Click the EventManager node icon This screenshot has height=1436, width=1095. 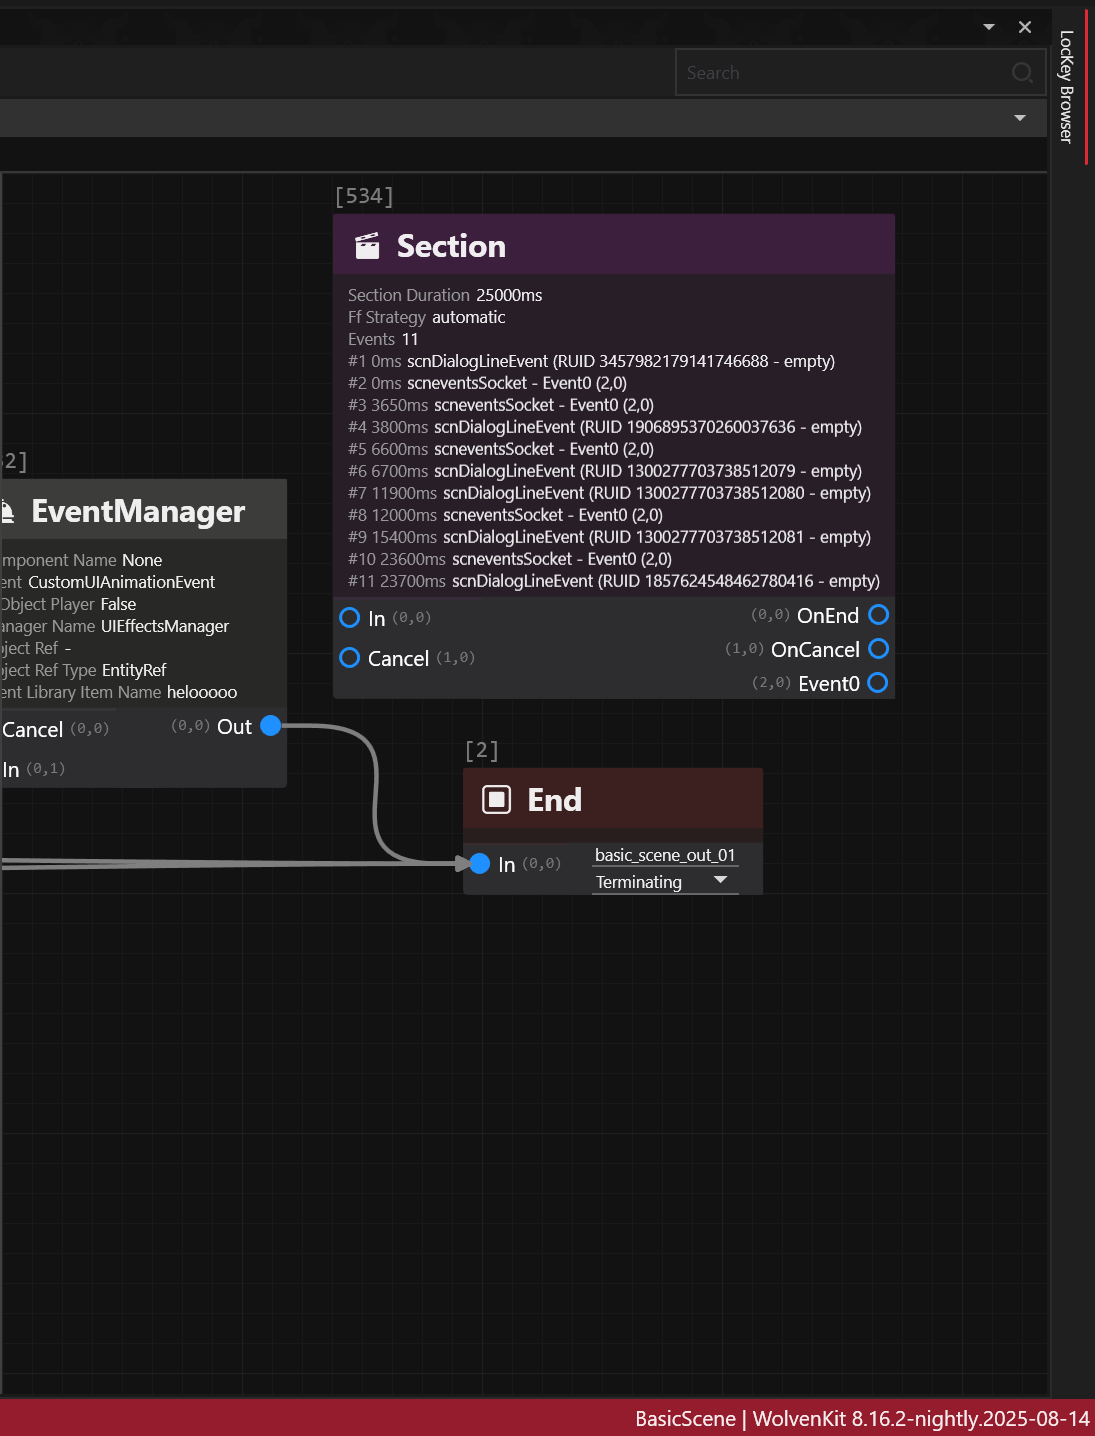[x=8, y=512]
